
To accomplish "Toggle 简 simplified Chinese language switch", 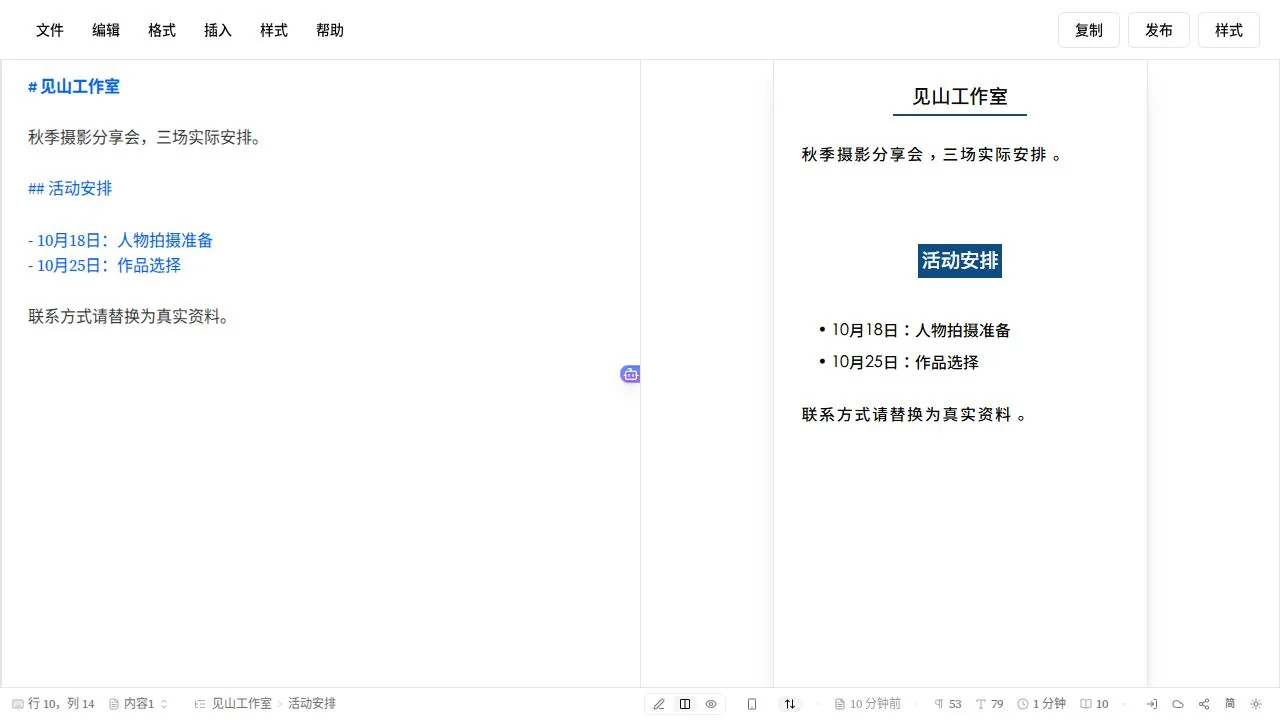I will pyautogui.click(x=1230, y=704).
